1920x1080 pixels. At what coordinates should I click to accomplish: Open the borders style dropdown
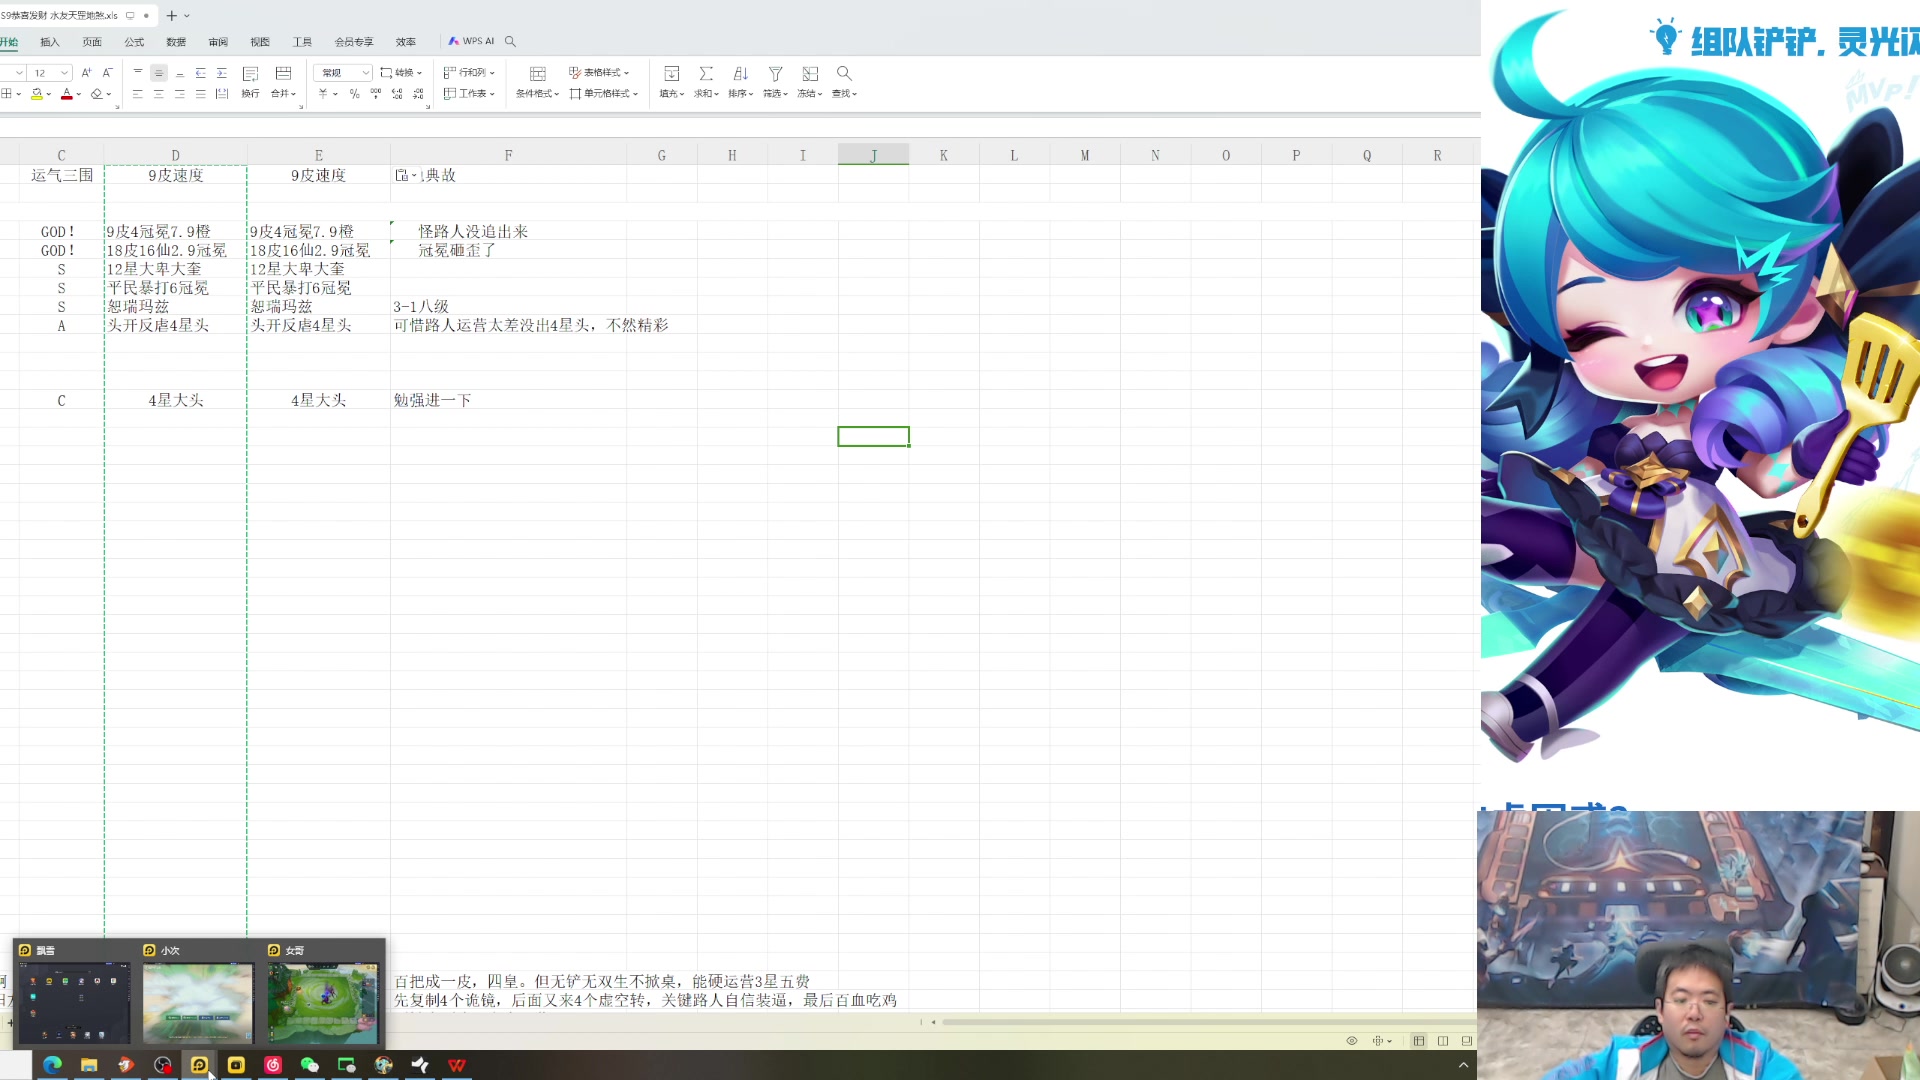click(18, 94)
